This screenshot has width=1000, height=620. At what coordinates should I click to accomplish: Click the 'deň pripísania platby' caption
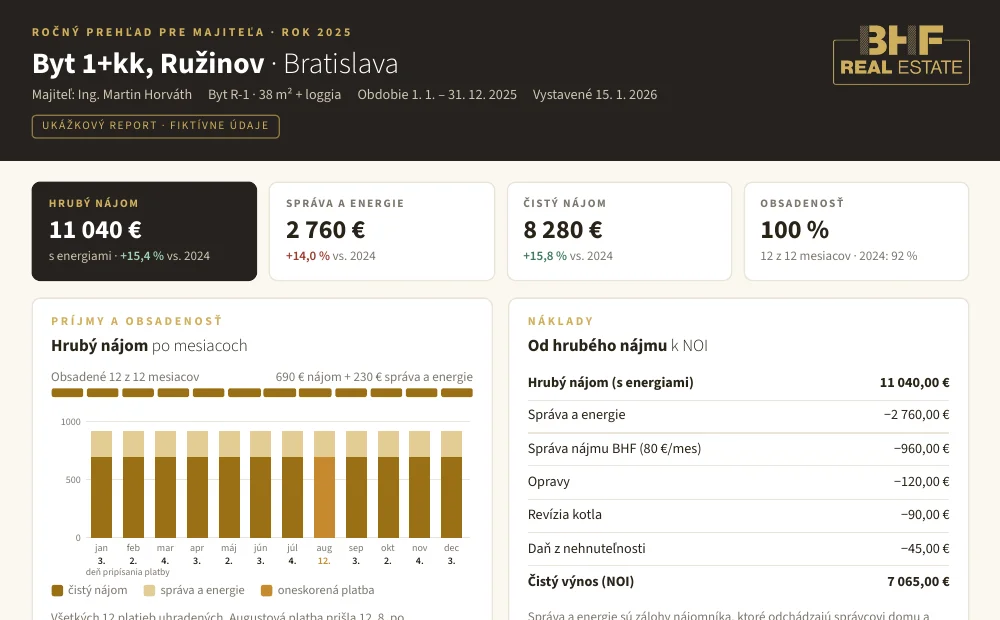pyautogui.click(x=128, y=572)
